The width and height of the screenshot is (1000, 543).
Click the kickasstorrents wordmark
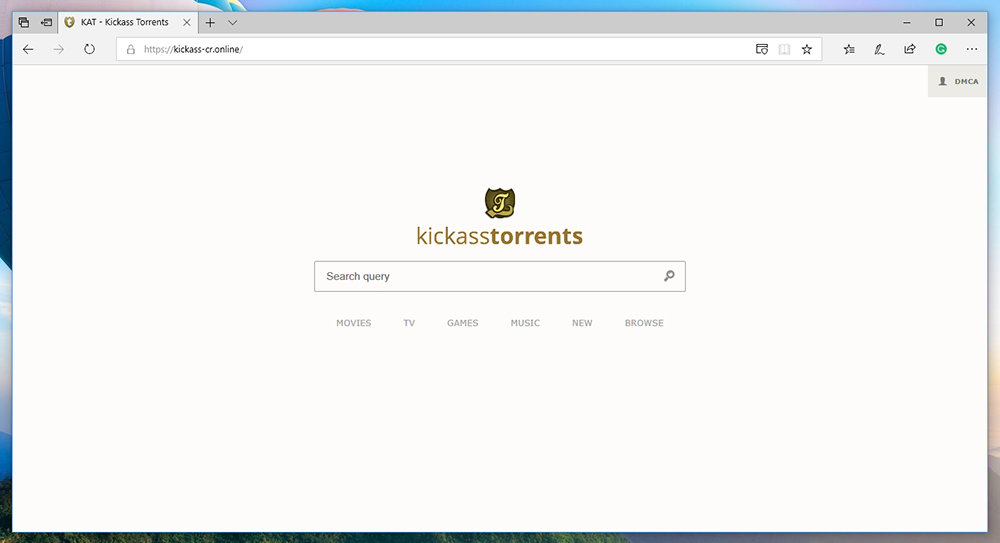(499, 235)
